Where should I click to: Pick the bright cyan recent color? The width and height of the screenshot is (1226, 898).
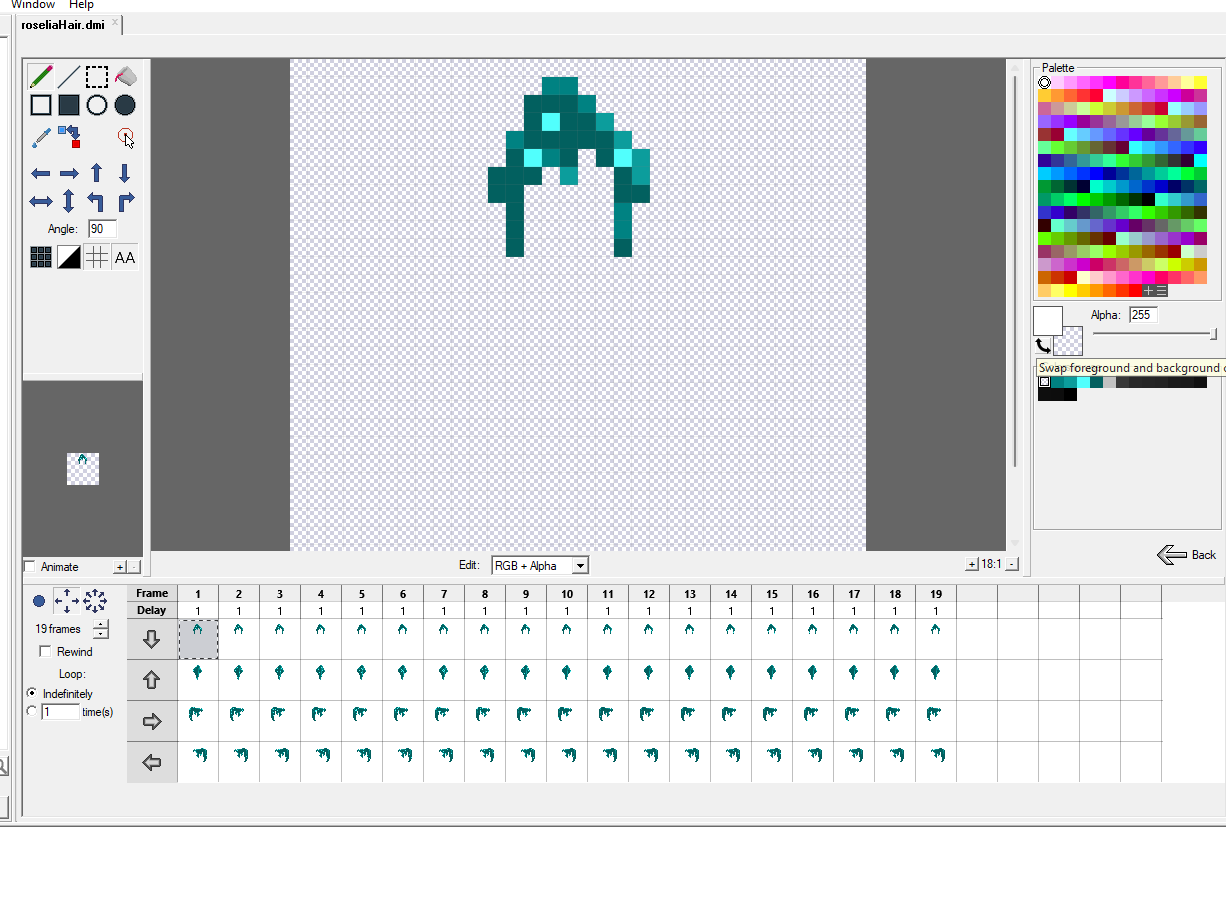[x=1083, y=382]
